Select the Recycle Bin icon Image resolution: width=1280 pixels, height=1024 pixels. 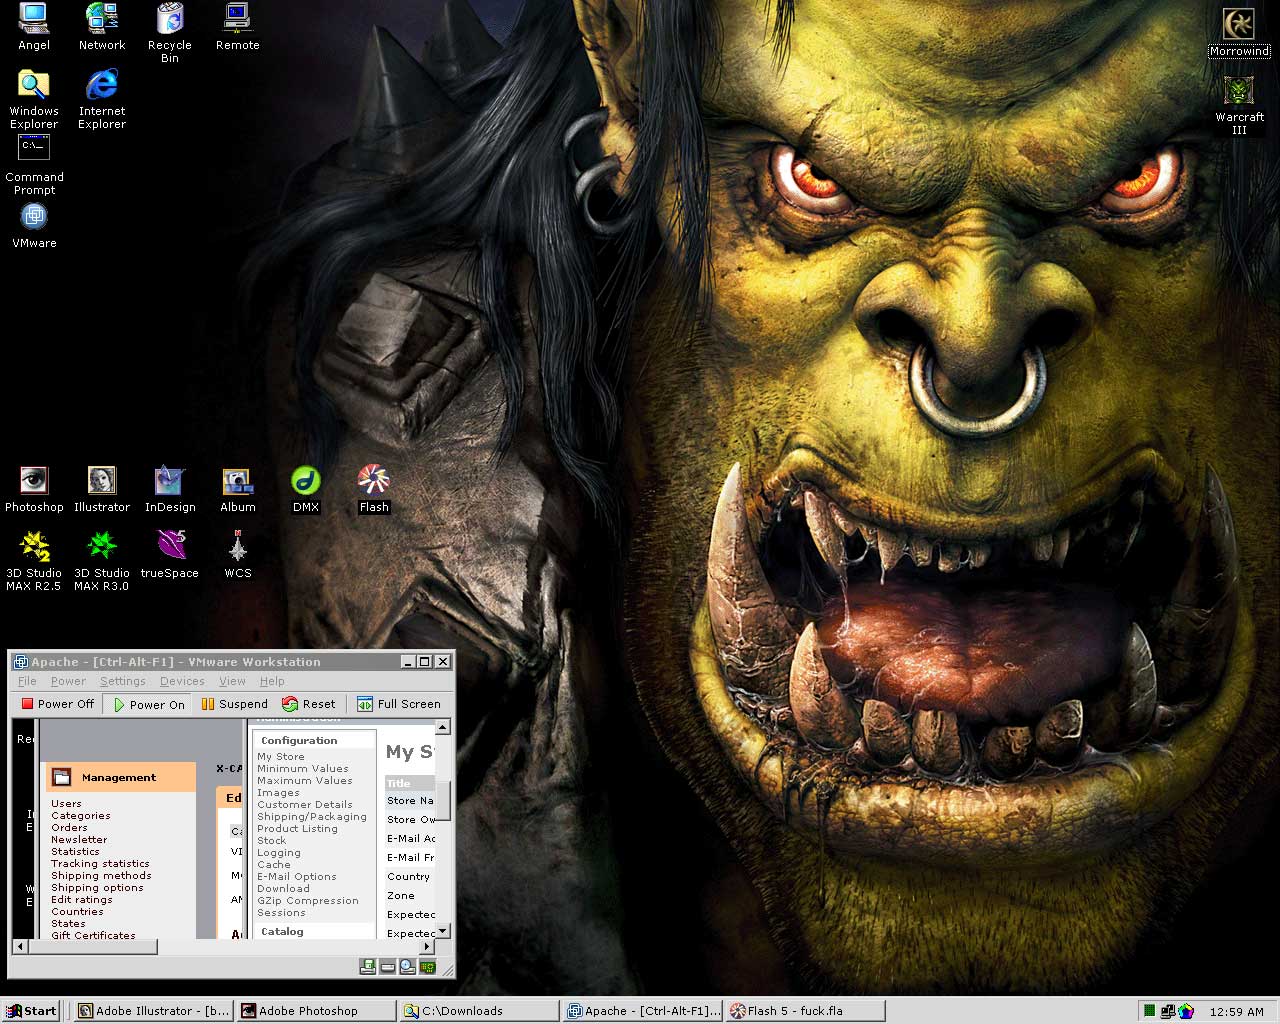170,33
